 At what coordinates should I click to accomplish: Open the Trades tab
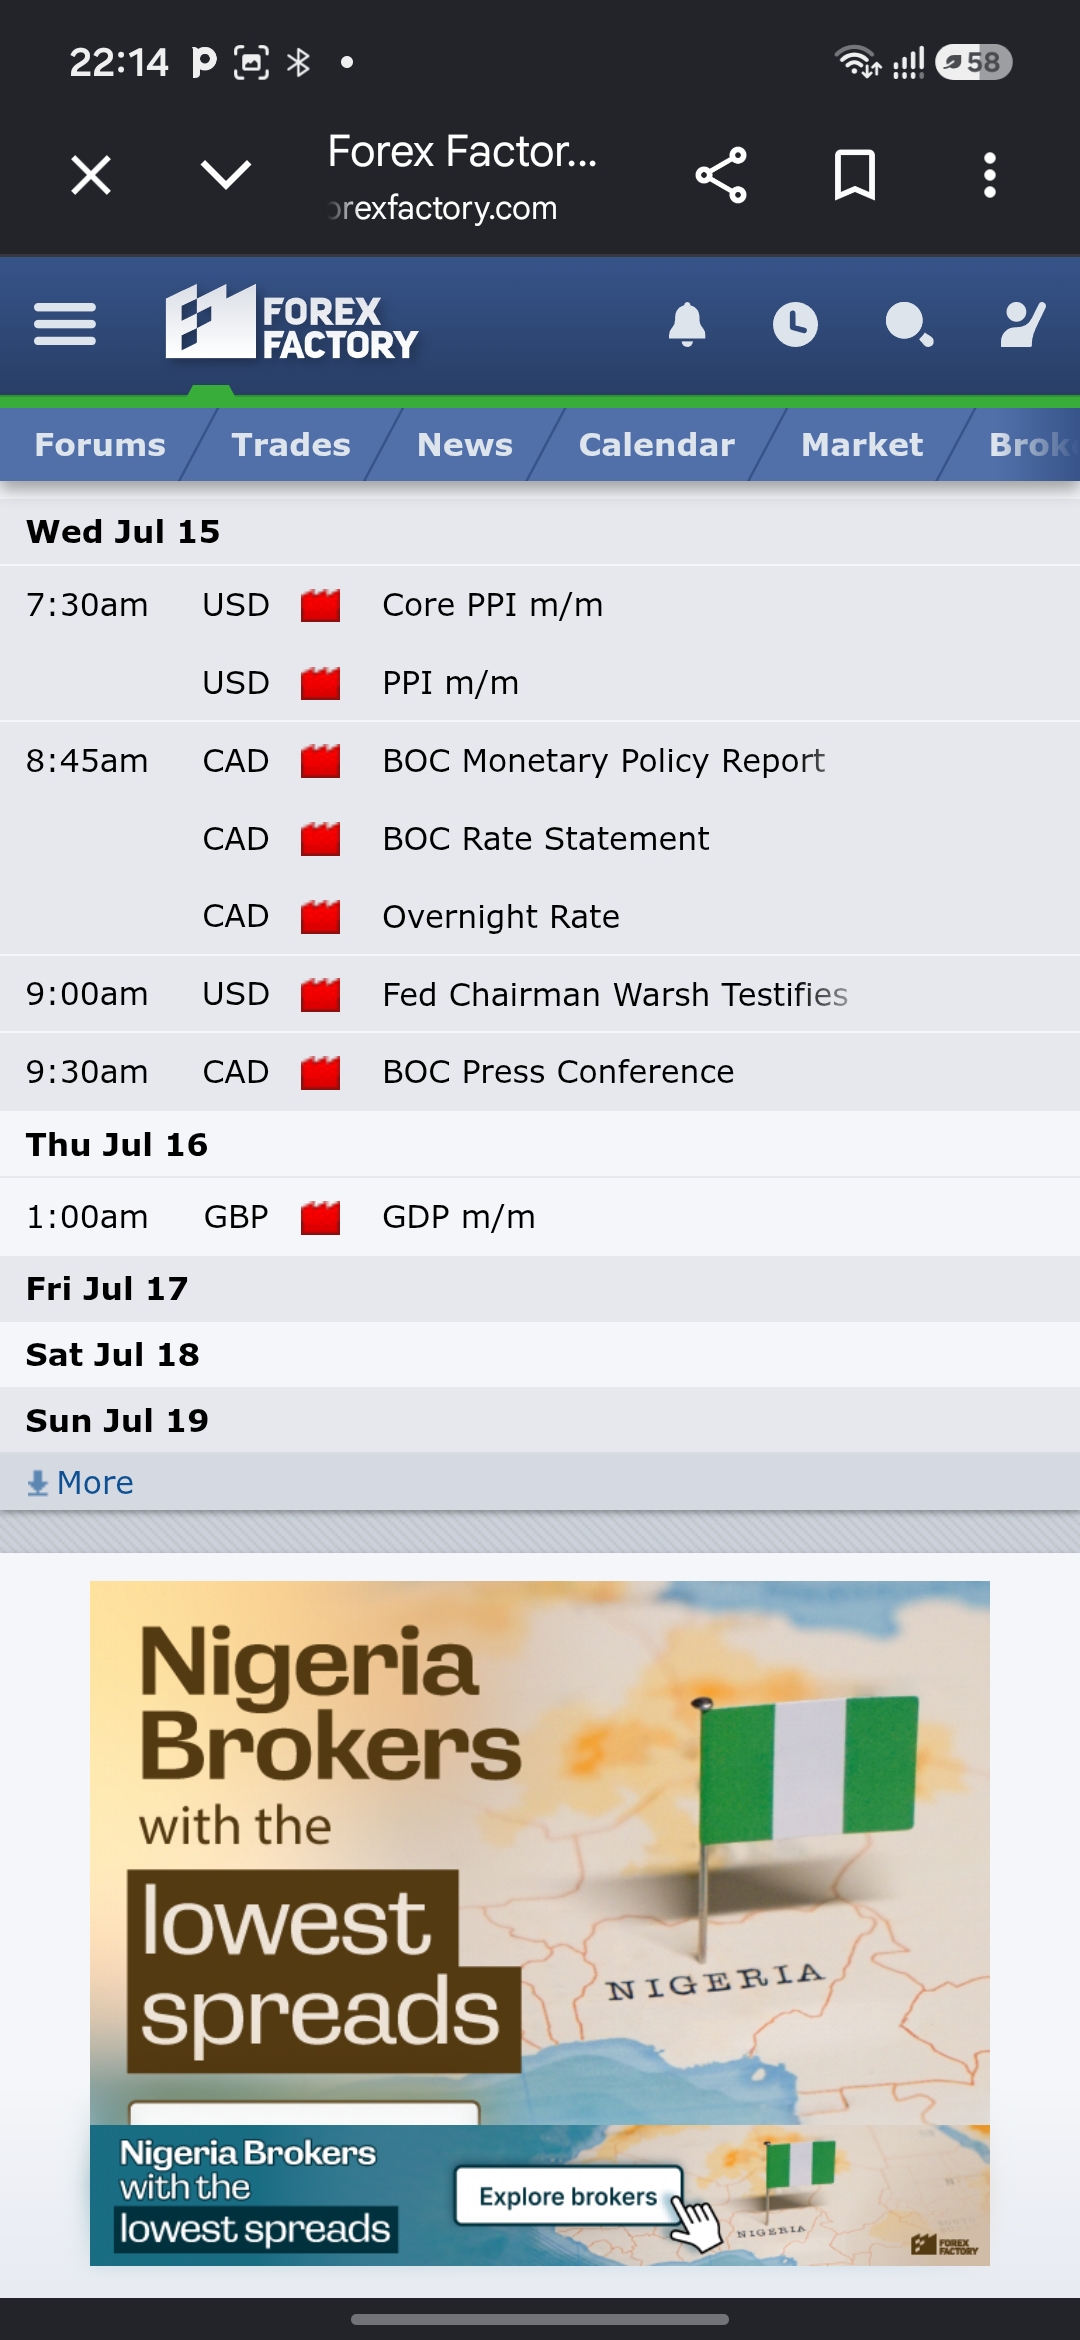click(291, 444)
